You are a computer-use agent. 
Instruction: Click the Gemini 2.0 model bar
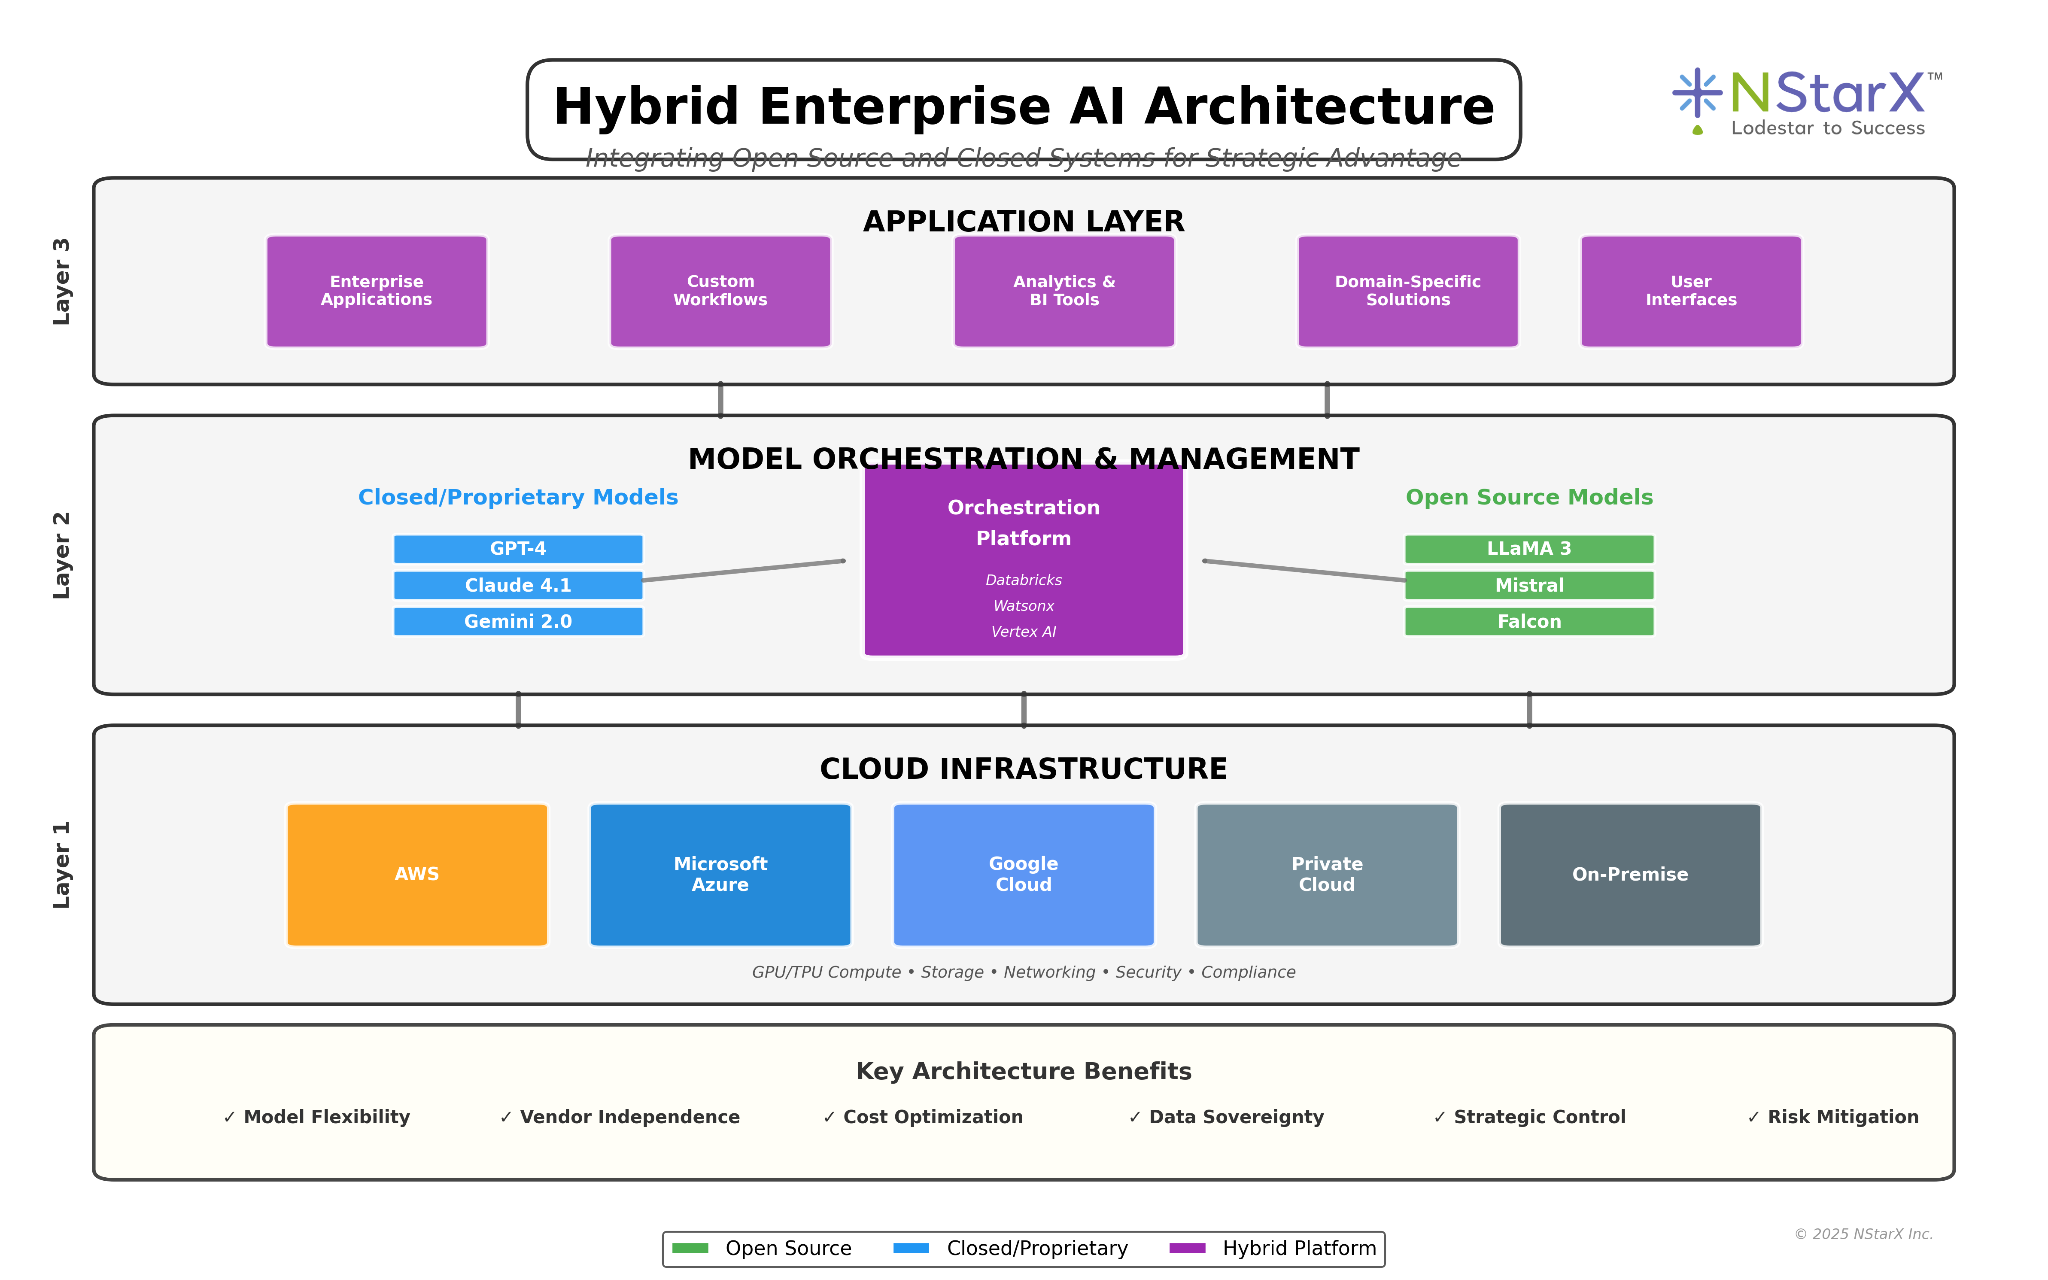(518, 621)
